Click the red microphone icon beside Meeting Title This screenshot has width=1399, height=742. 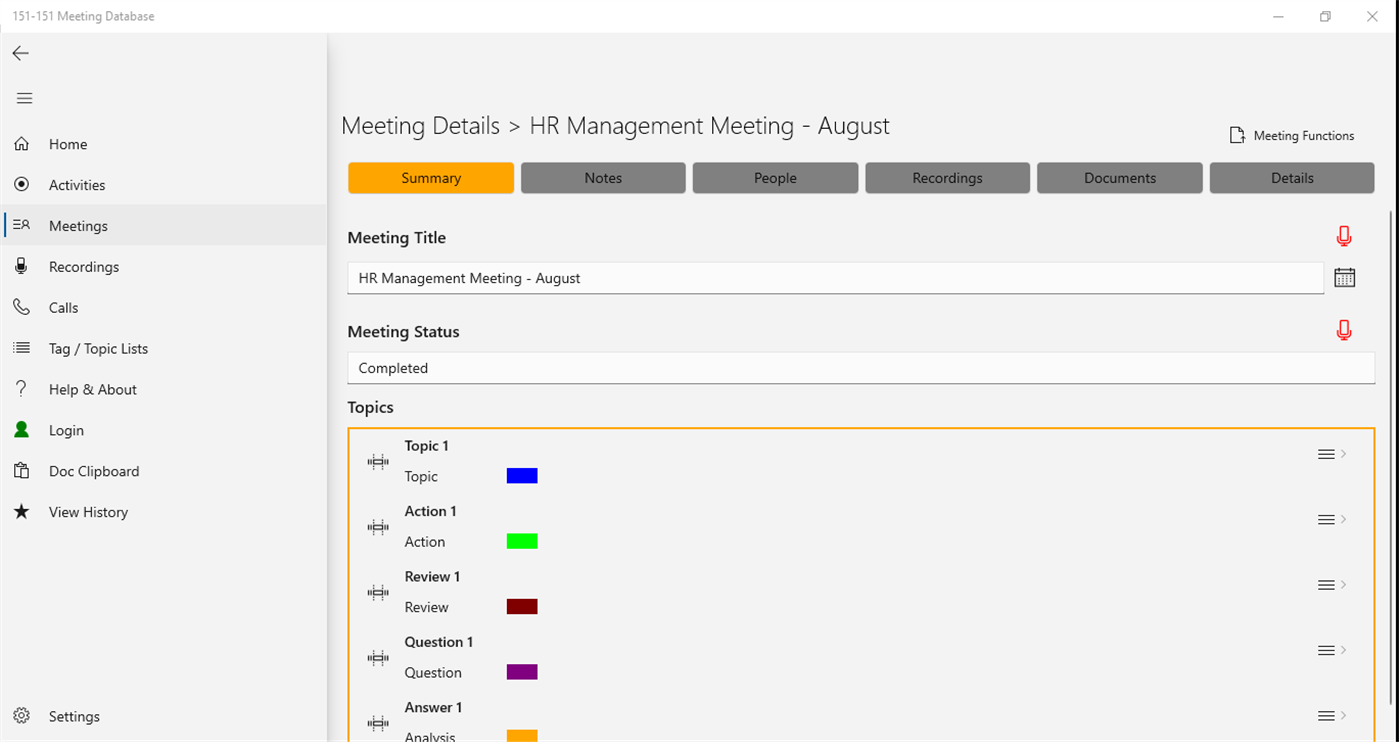pyautogui.click(x=1344, y=236)
